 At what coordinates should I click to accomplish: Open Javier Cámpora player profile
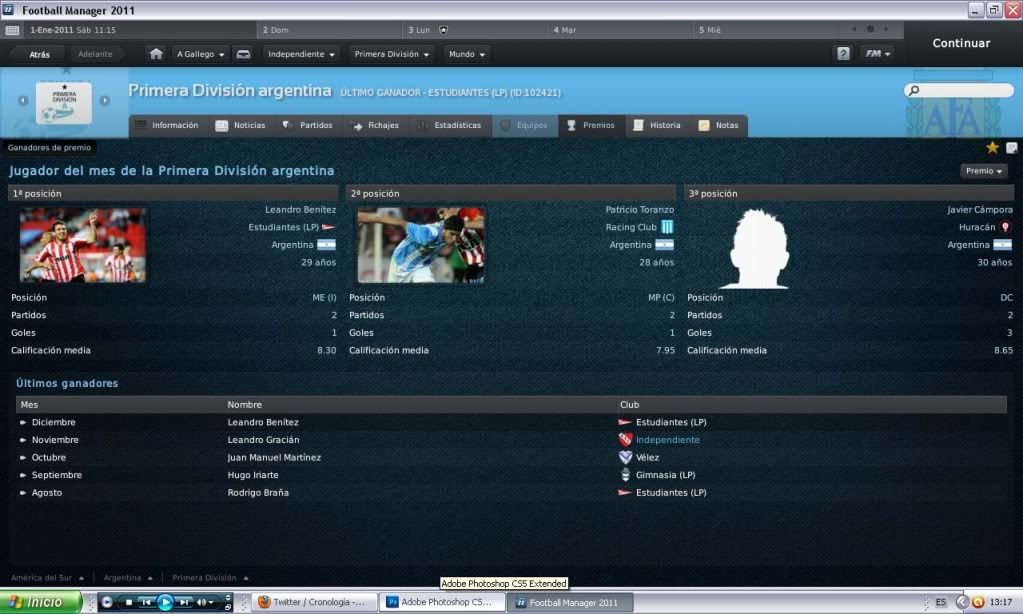[980, 209]
